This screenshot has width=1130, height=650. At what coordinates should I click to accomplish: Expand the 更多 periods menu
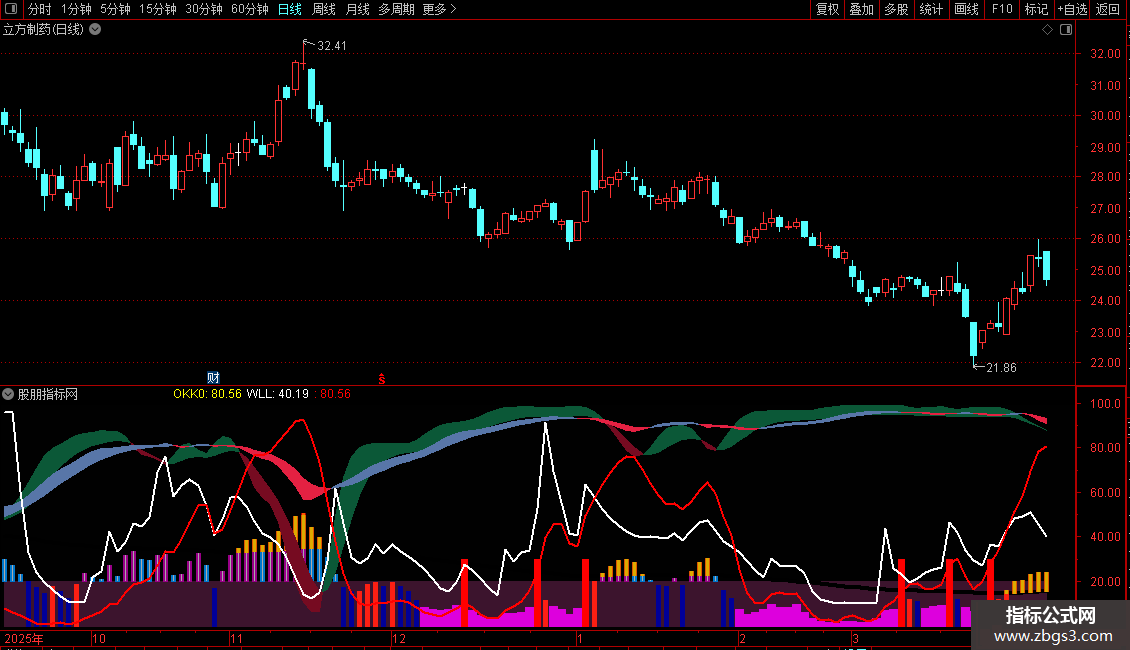(x=439, y=9)
